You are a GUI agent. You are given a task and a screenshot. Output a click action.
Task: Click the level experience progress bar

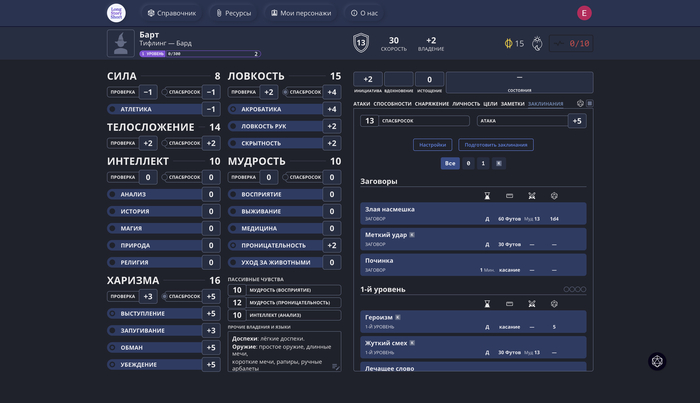pos(200,54)
